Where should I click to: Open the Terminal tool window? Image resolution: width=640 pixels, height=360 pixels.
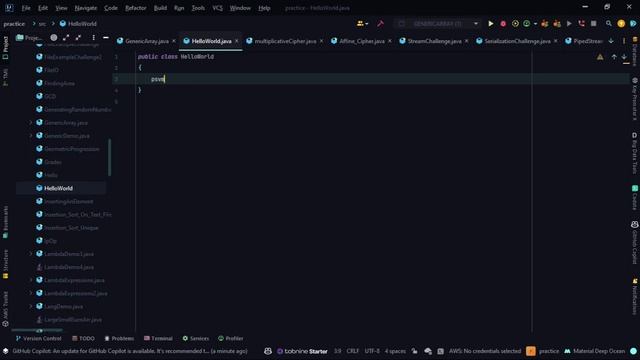pos(158,338)
